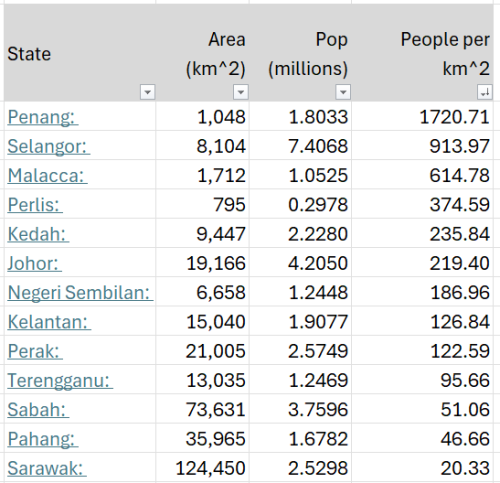
Task: Follow the Kedah hyperlink
Action: click(38, 234)
